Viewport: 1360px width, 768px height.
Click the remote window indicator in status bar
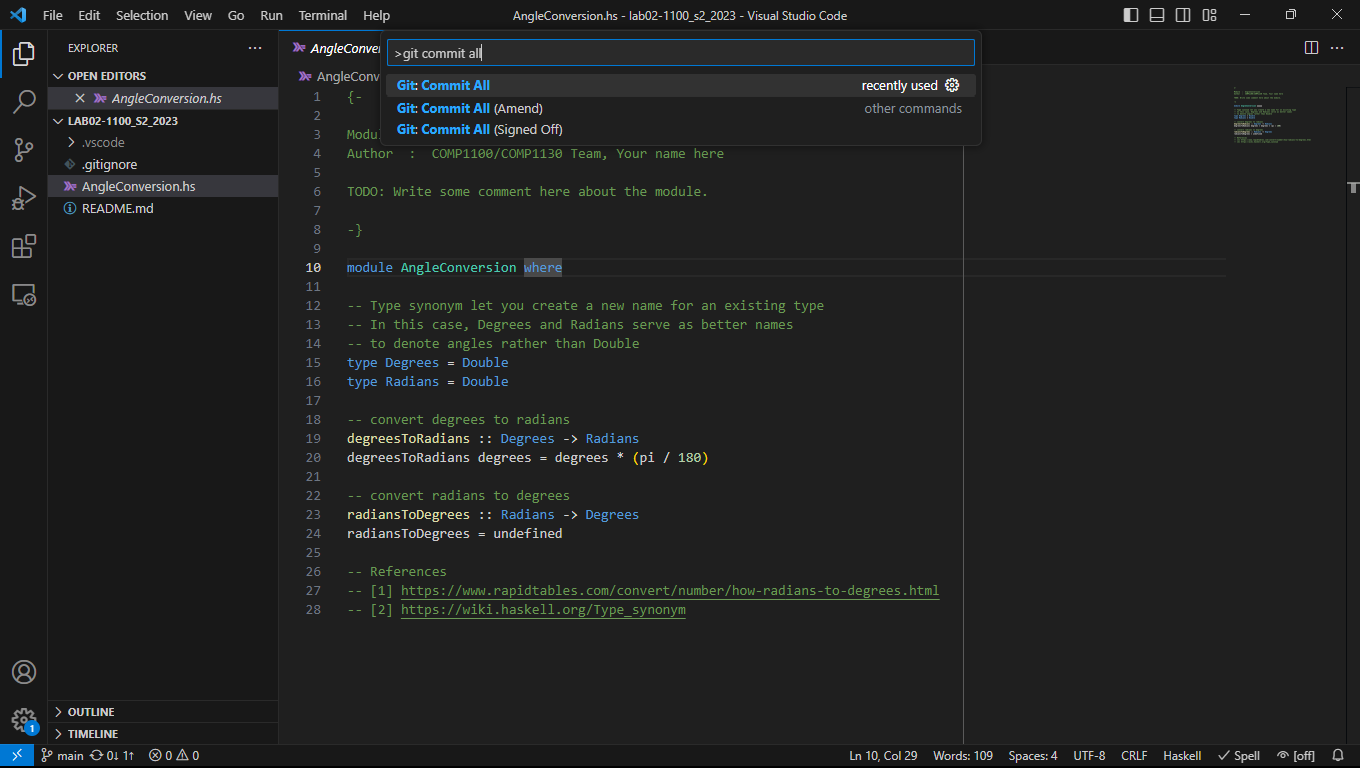click(17, 756)
